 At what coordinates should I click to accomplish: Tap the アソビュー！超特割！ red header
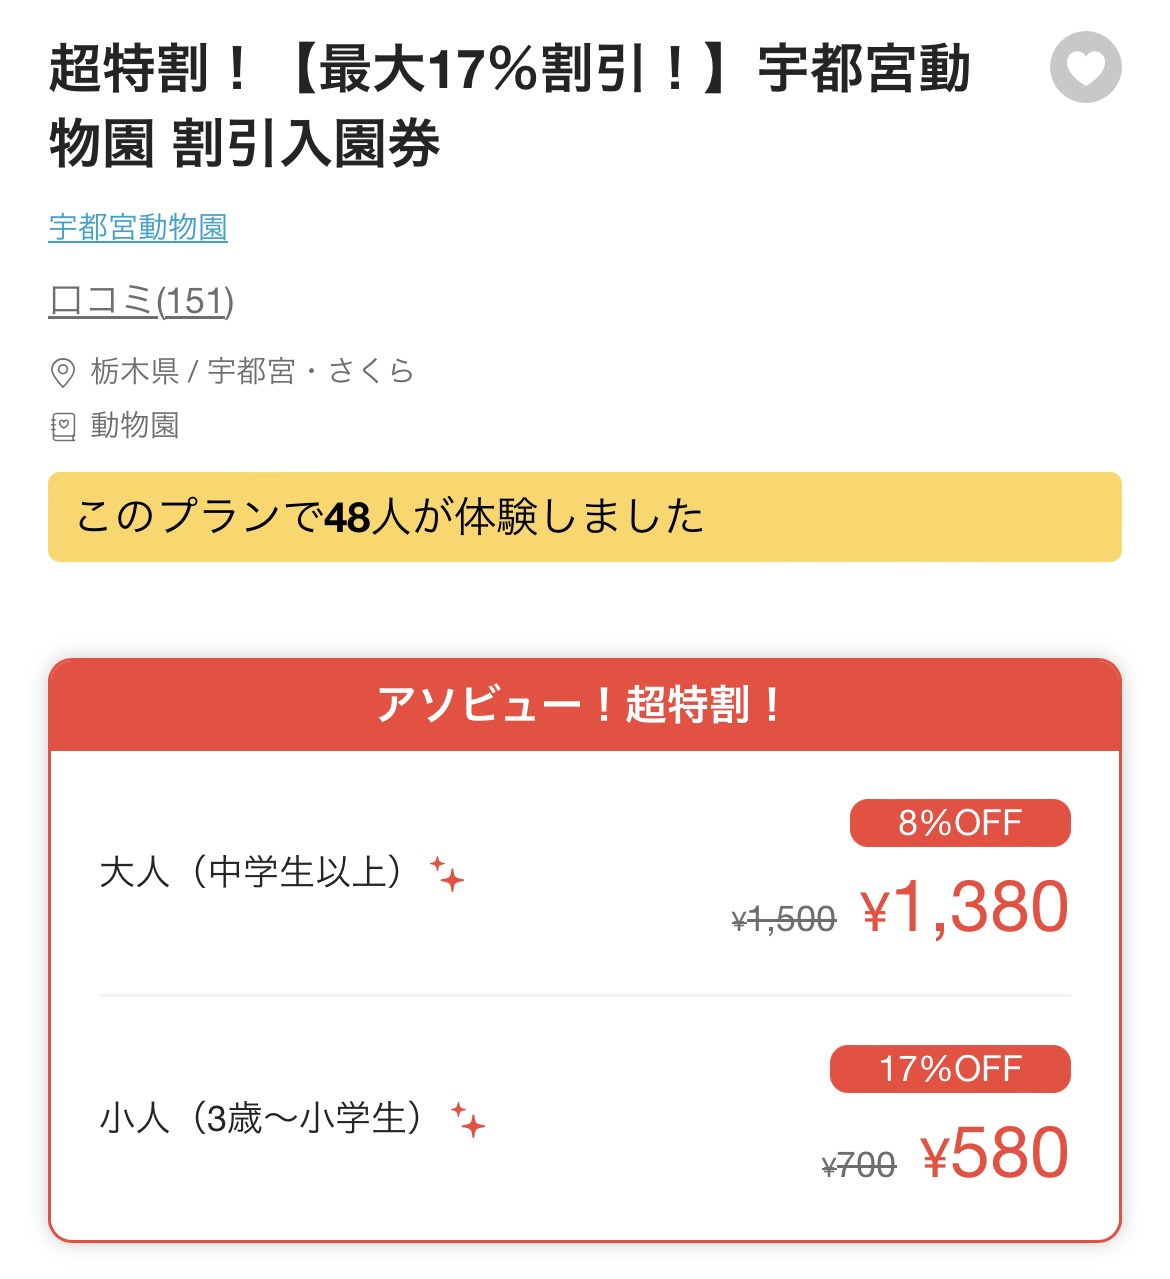[x=585, y=705]
